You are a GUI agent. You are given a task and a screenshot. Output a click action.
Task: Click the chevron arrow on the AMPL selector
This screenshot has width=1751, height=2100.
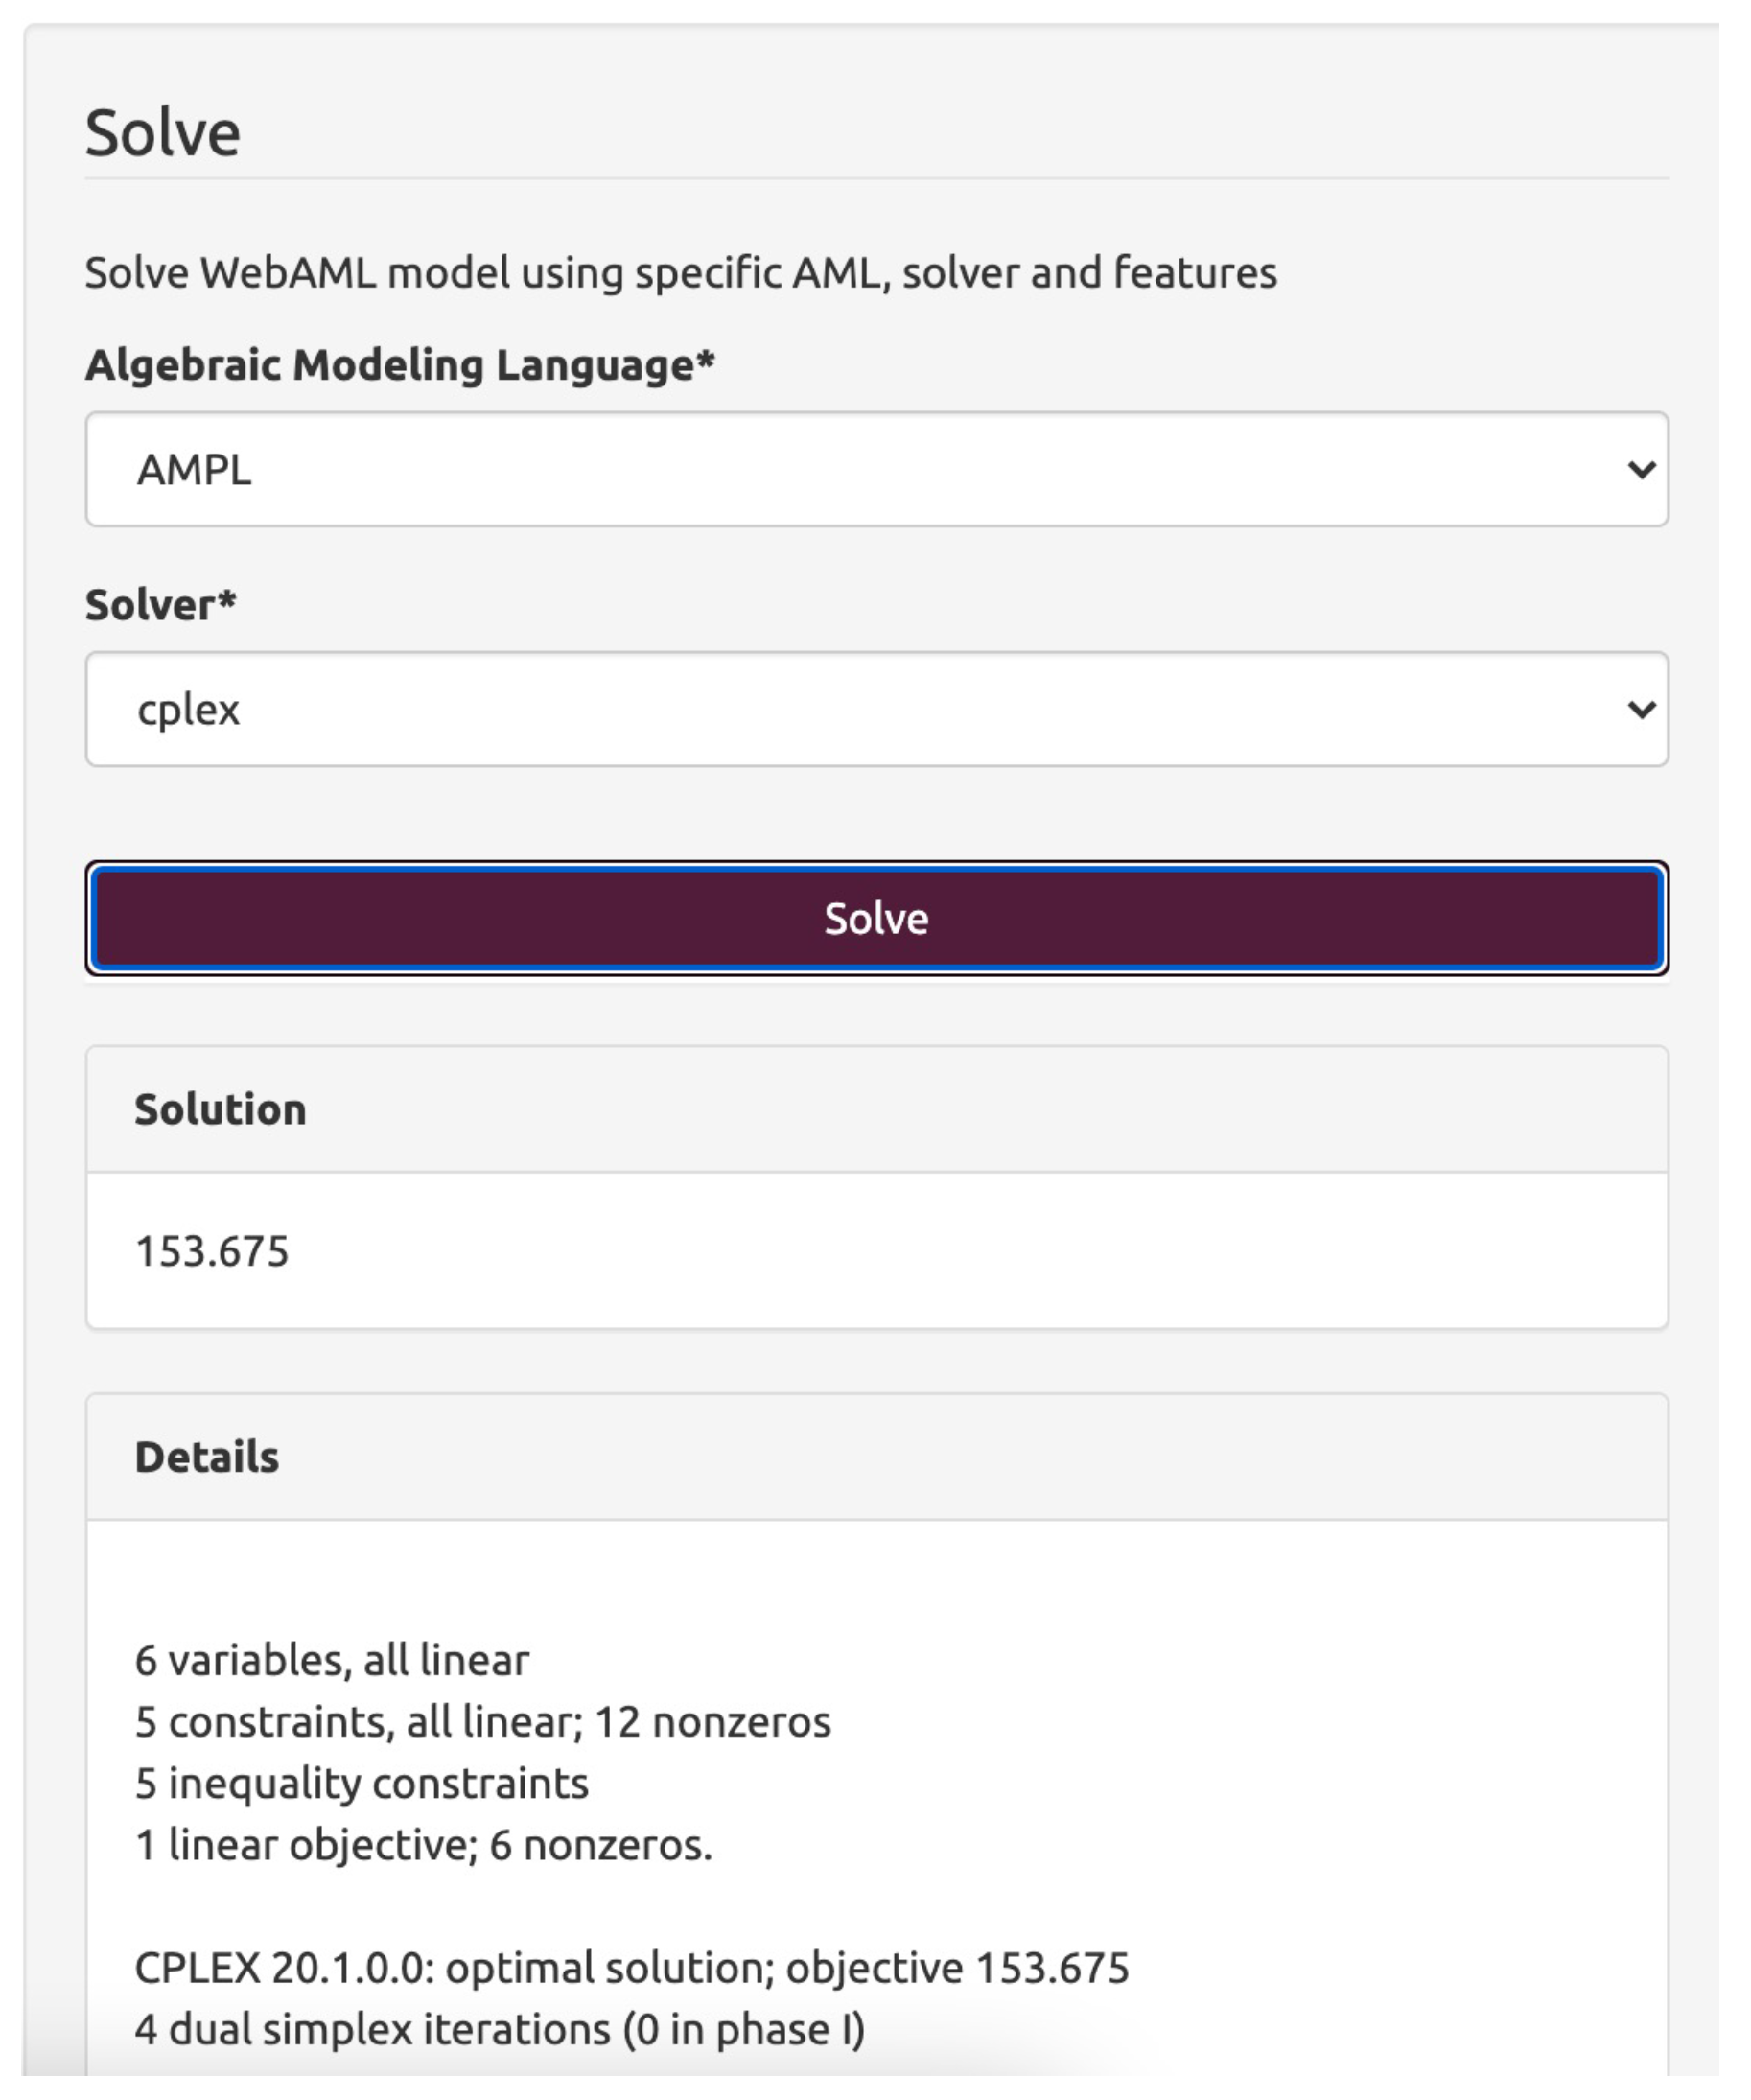tap(1640, 469)
